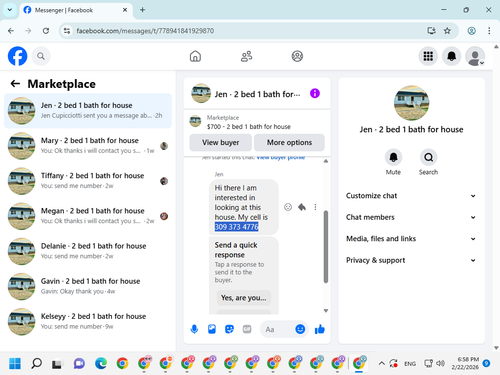Choose a GIF icon
This screenshot has height=375, width=500.
pos(247,329)
